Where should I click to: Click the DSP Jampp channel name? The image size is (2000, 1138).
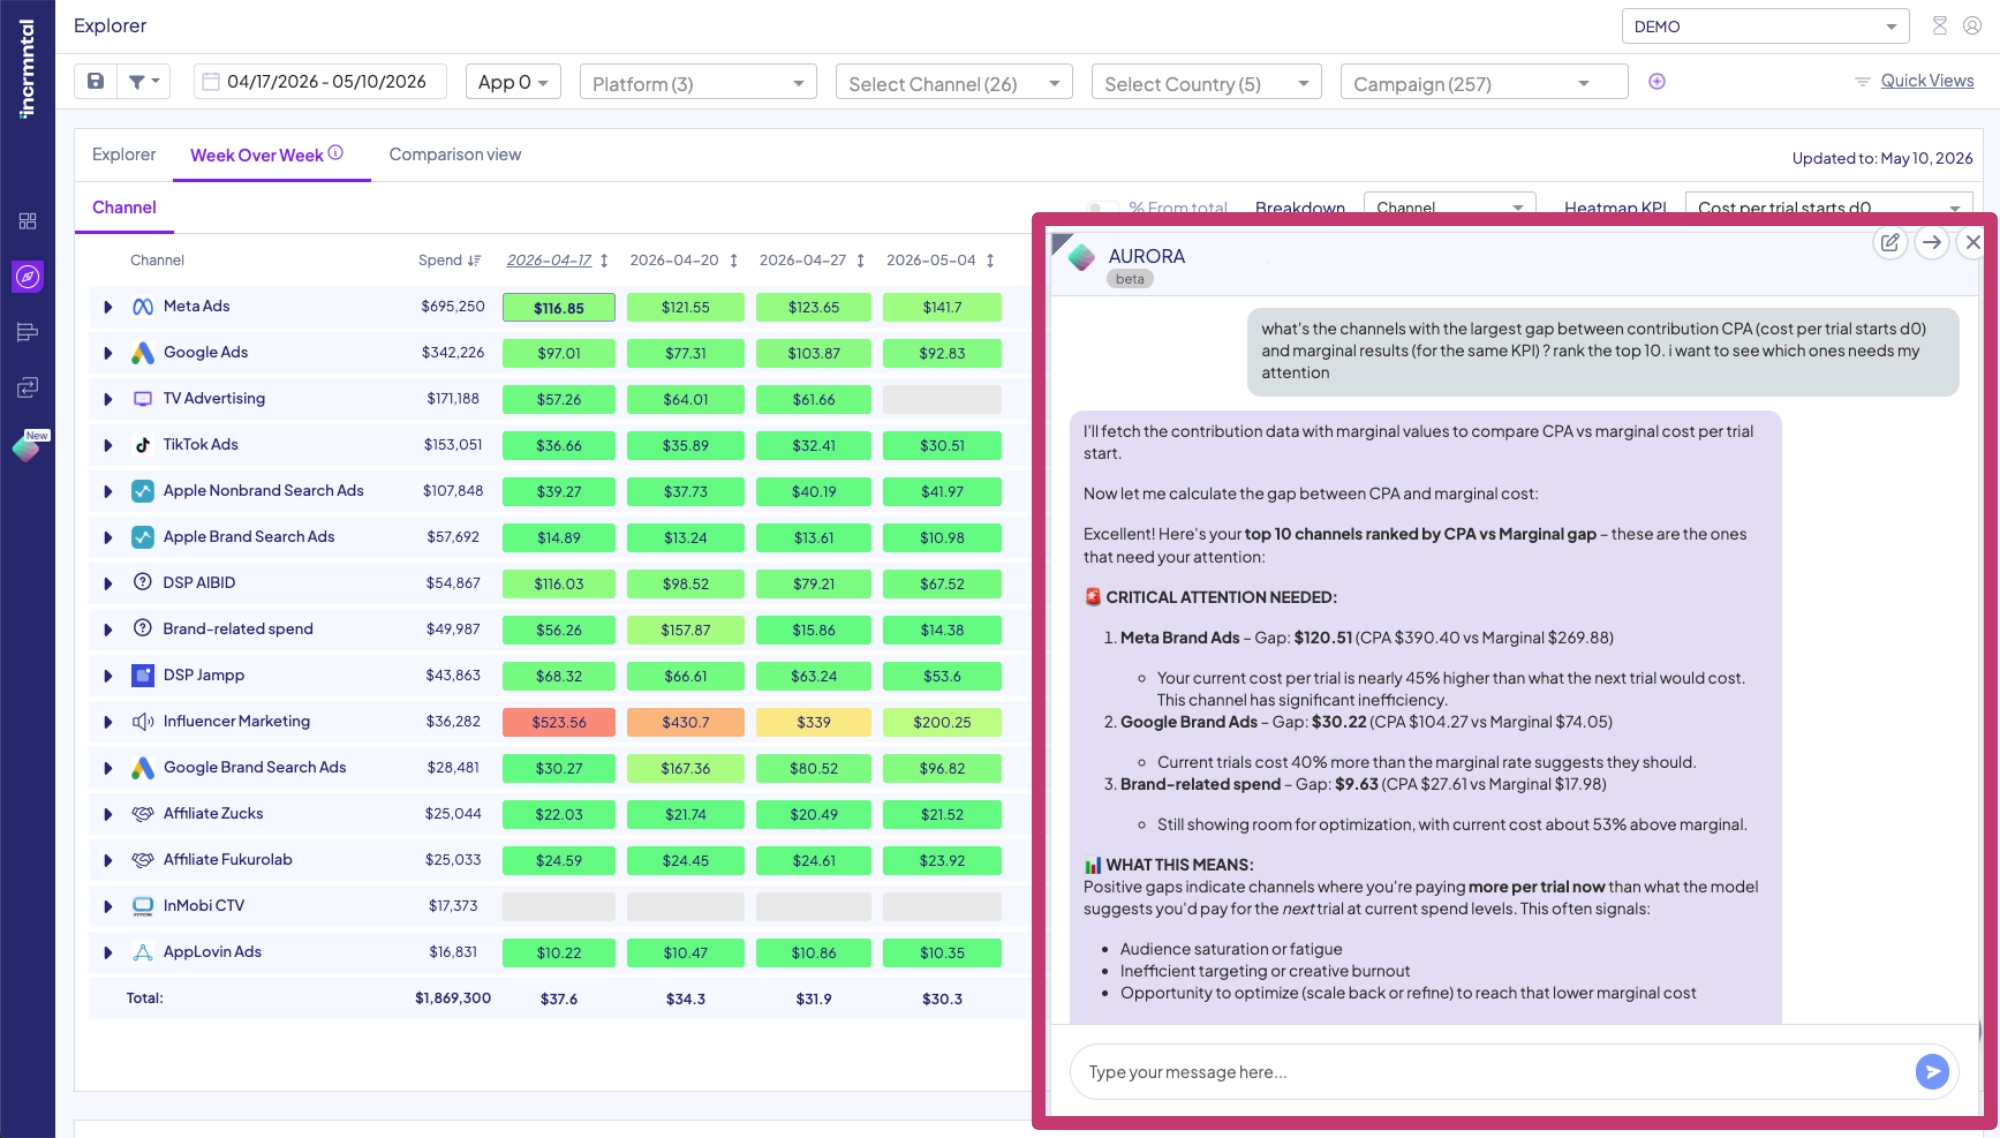click(x=204, y=675)
